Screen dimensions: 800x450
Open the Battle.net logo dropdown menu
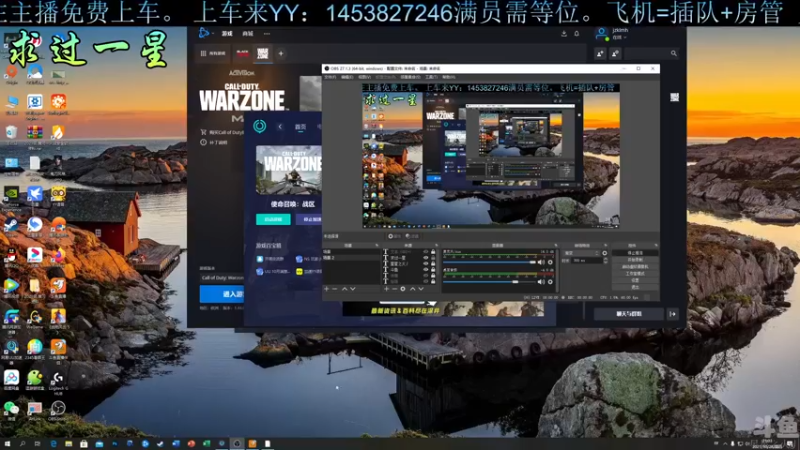coord(205,33)
